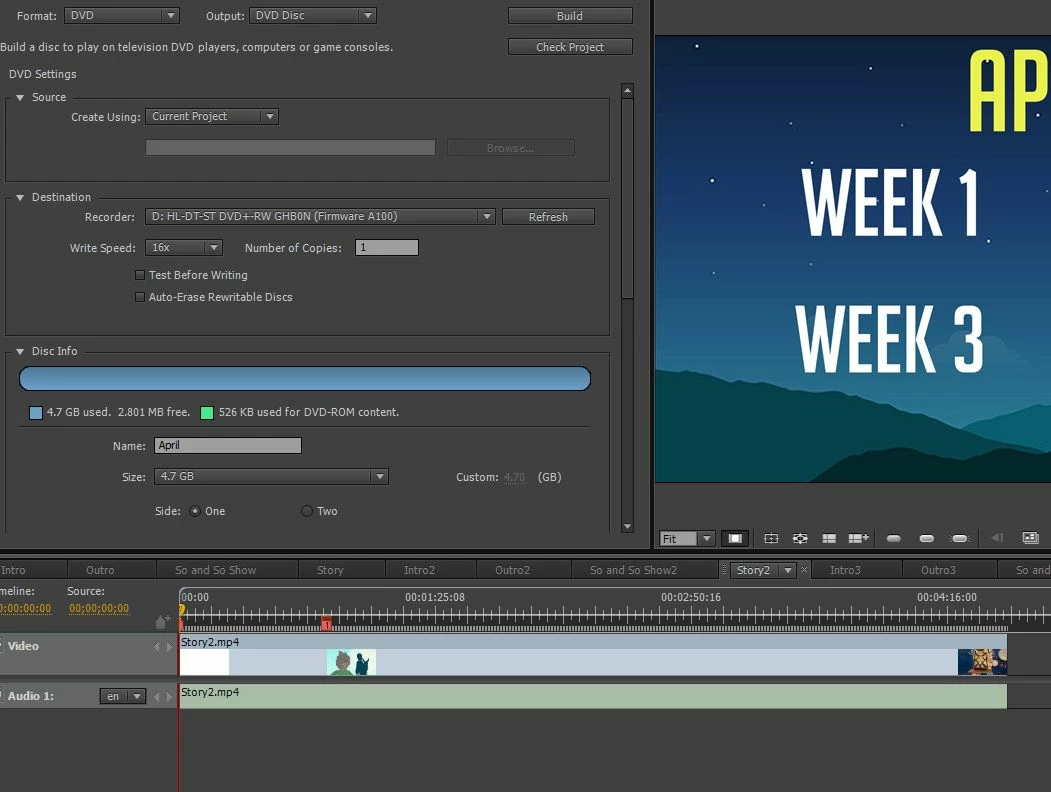Screen dimensions: 1051x792
Task: Open the Create Using Current Project dropdown
Action: click(212, 117)
